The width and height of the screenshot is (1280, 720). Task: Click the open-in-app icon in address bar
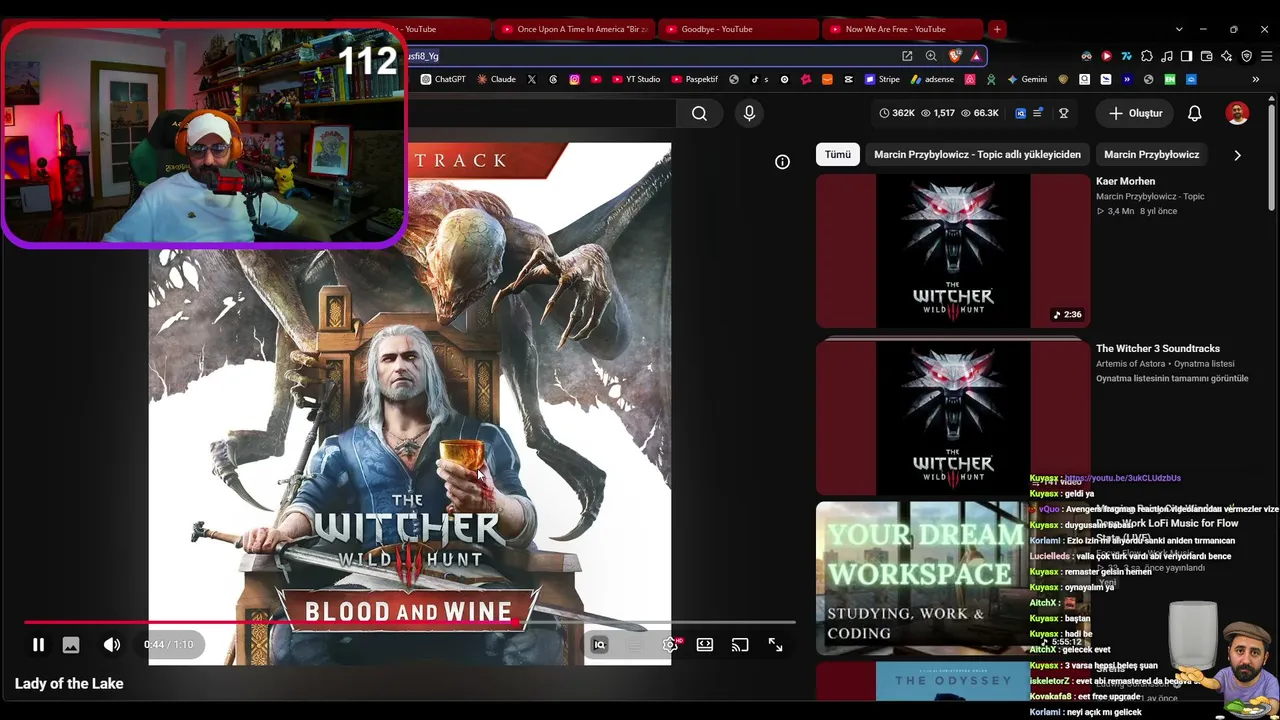[x=907, y=56]
